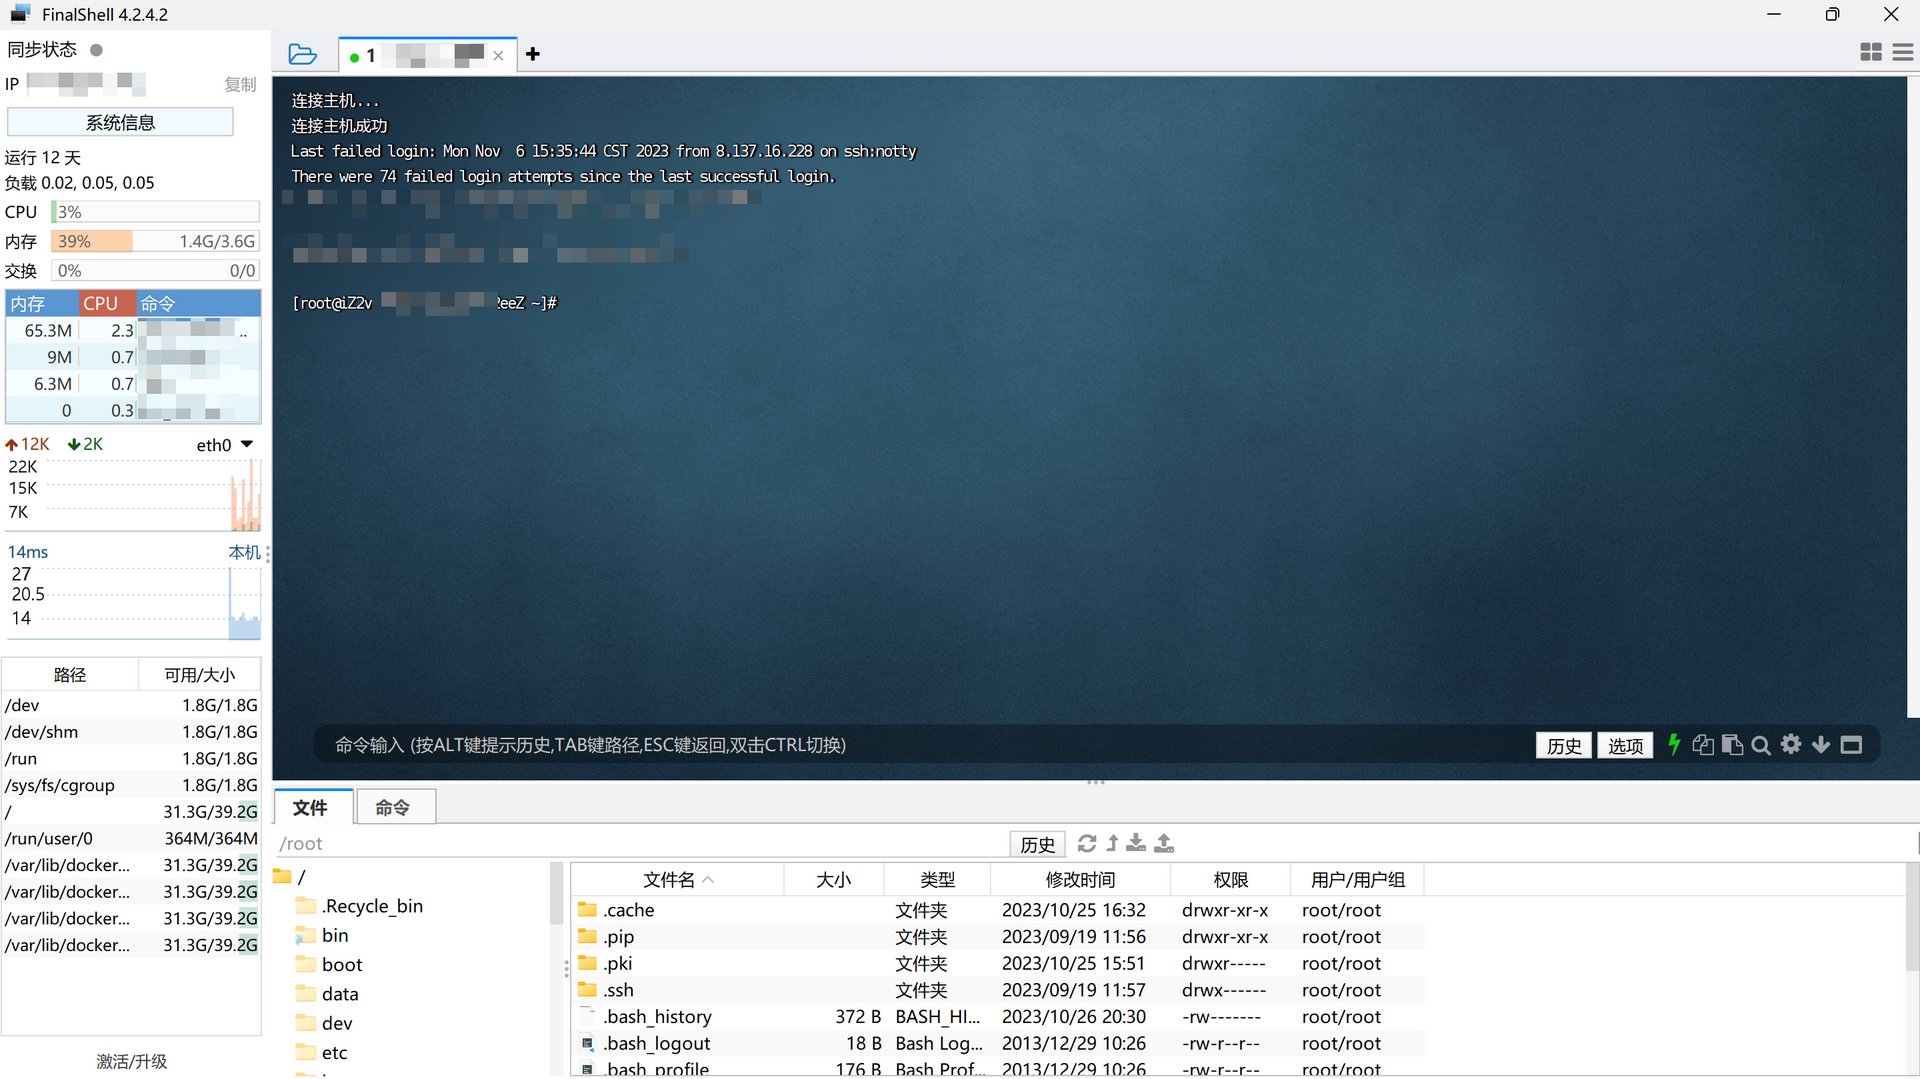Sort processes by 命令 column
Screen dimensions: 1920x1079
tap(198, 303)
